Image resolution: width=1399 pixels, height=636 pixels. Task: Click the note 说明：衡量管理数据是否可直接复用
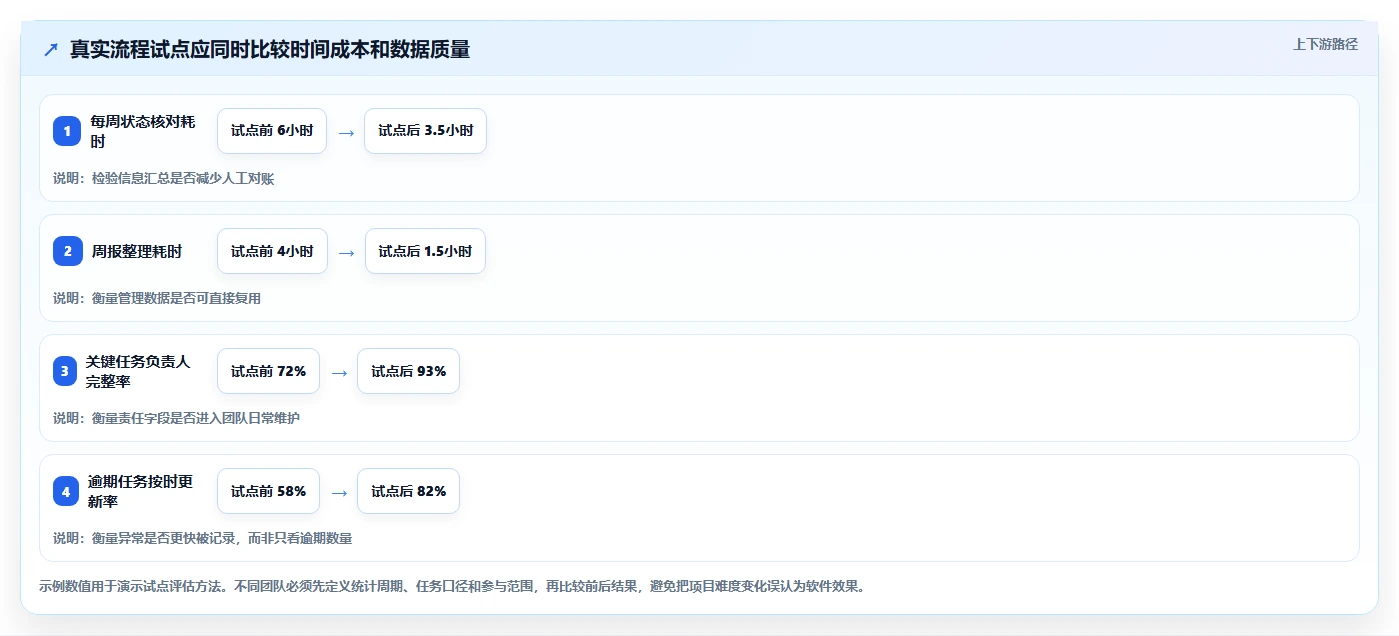click(x=157, y=298)
